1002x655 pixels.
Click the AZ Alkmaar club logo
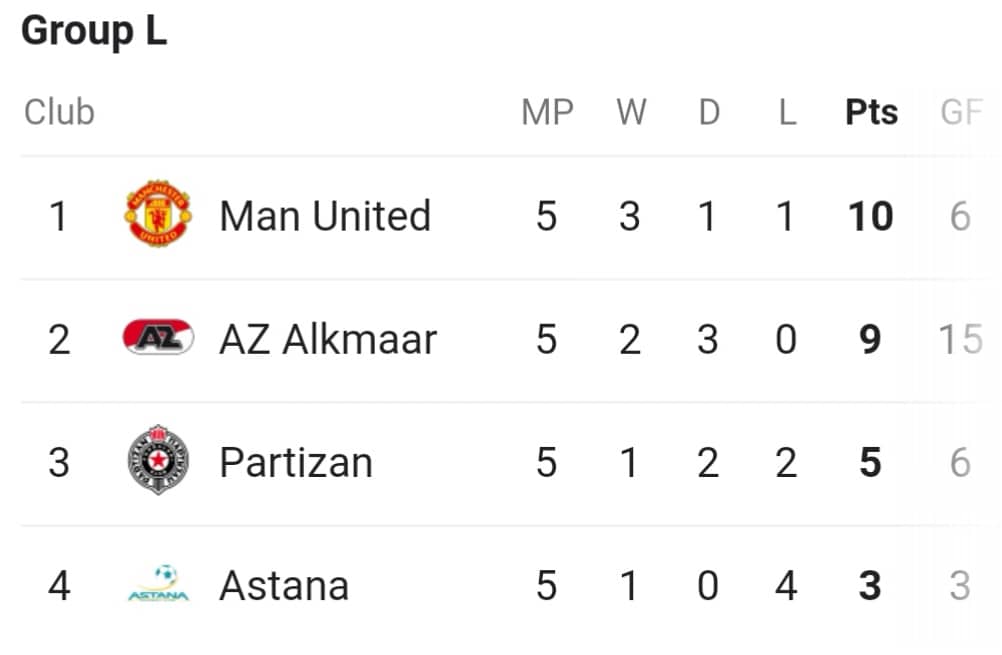158,337
